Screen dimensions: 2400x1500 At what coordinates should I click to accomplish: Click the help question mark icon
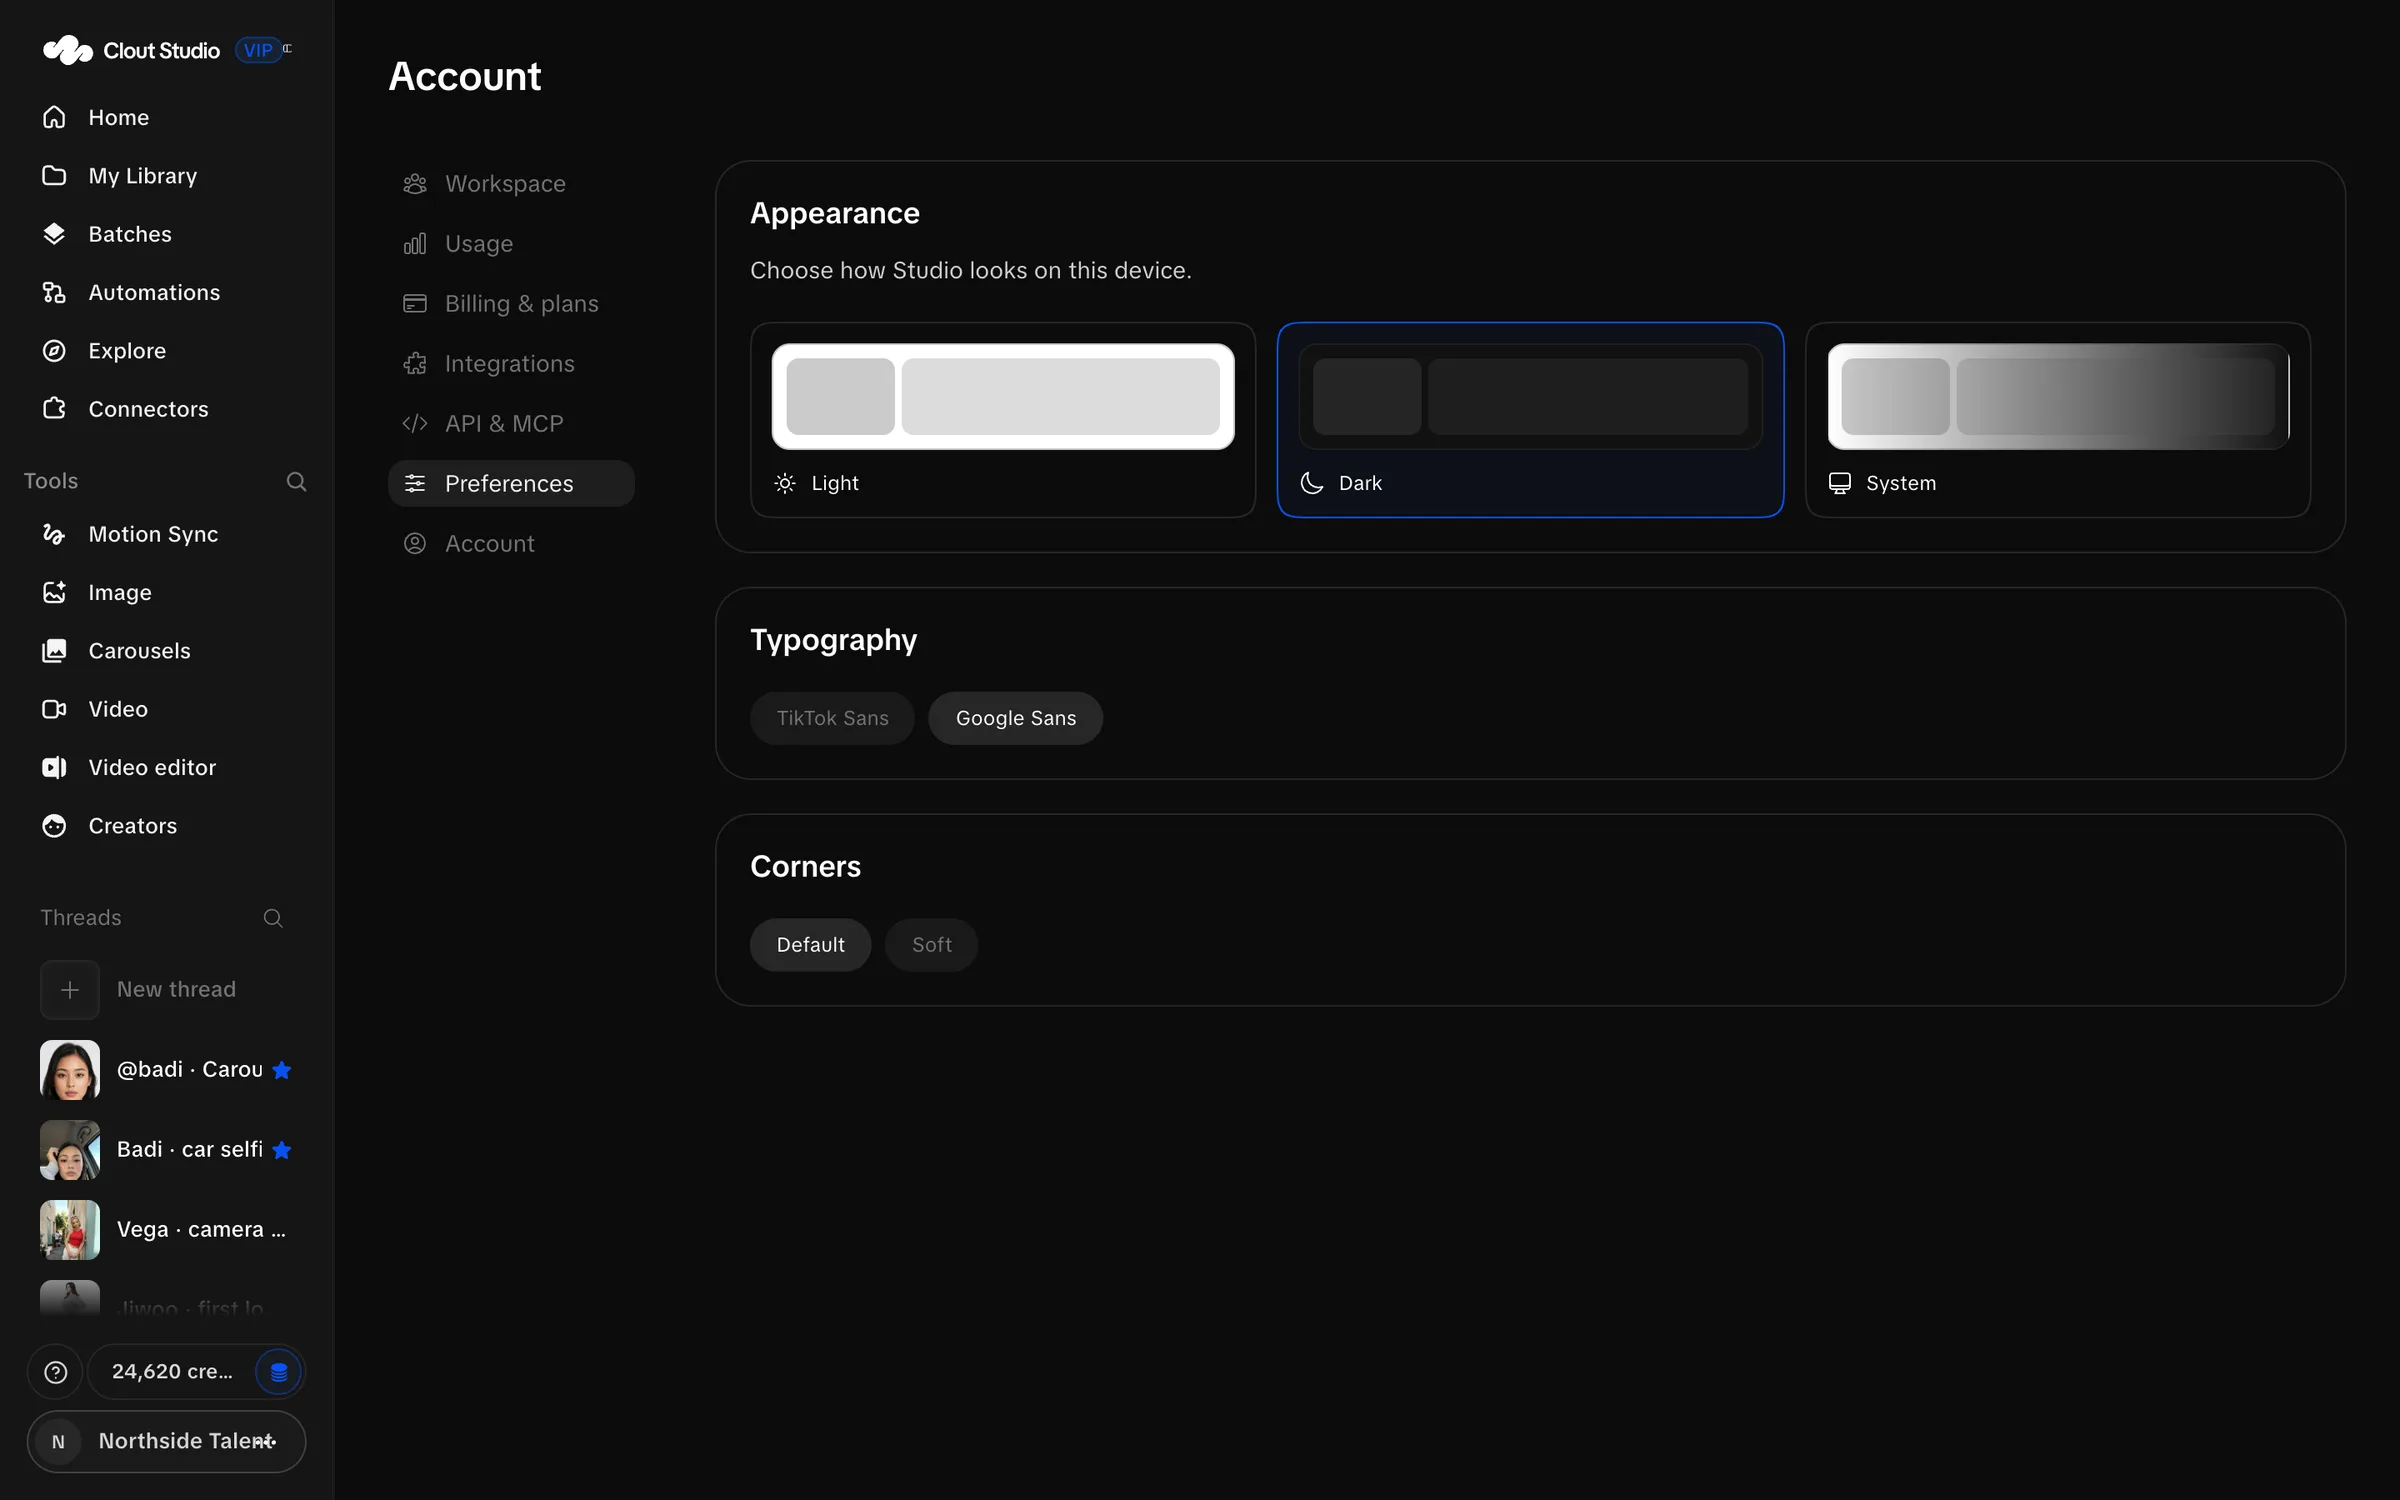pos(56,1372)
